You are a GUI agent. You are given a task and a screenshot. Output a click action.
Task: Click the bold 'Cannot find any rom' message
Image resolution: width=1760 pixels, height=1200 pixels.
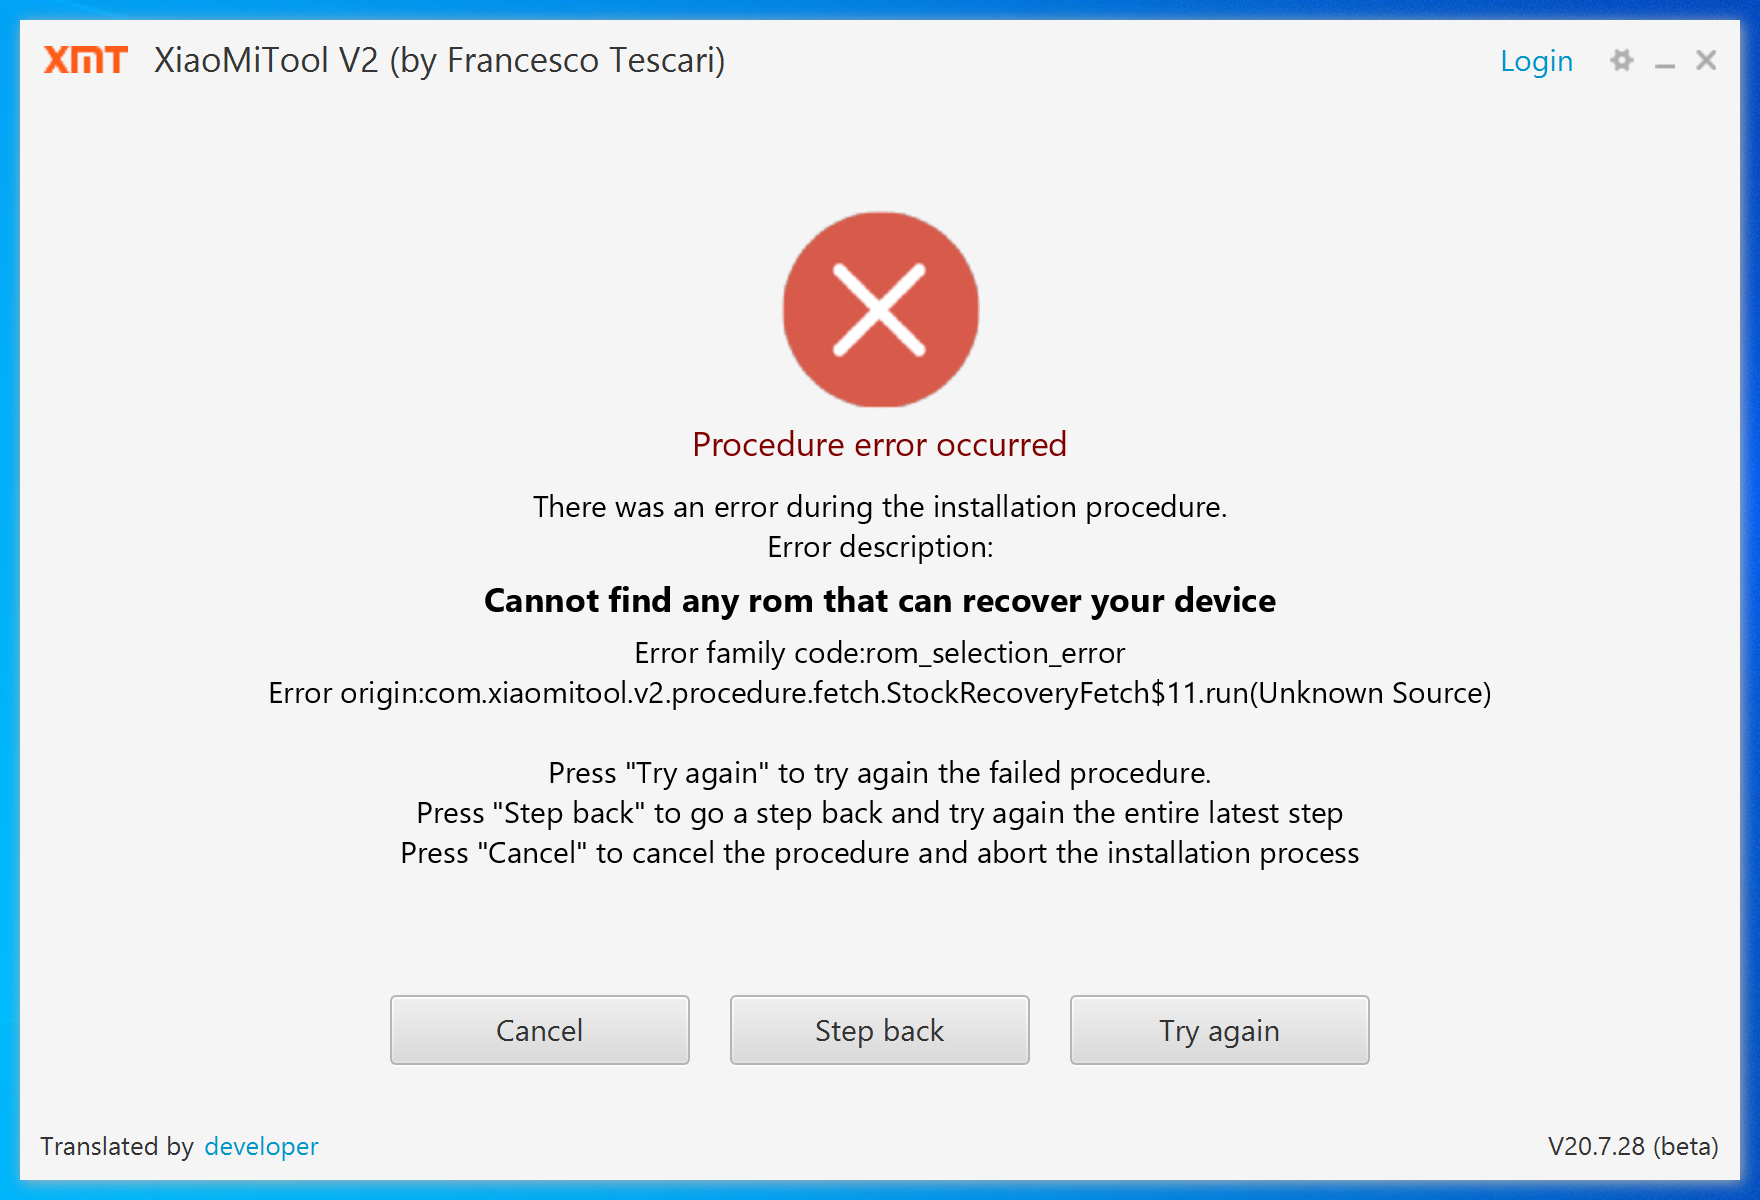tap(880, 600)
